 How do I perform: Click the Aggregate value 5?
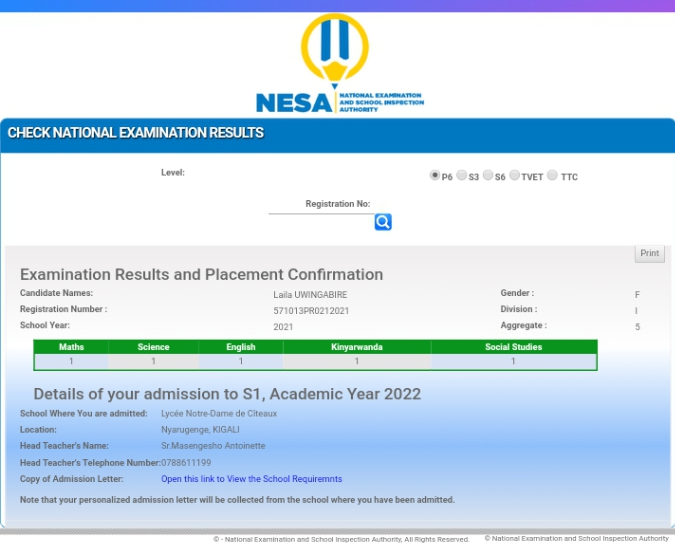637,327
